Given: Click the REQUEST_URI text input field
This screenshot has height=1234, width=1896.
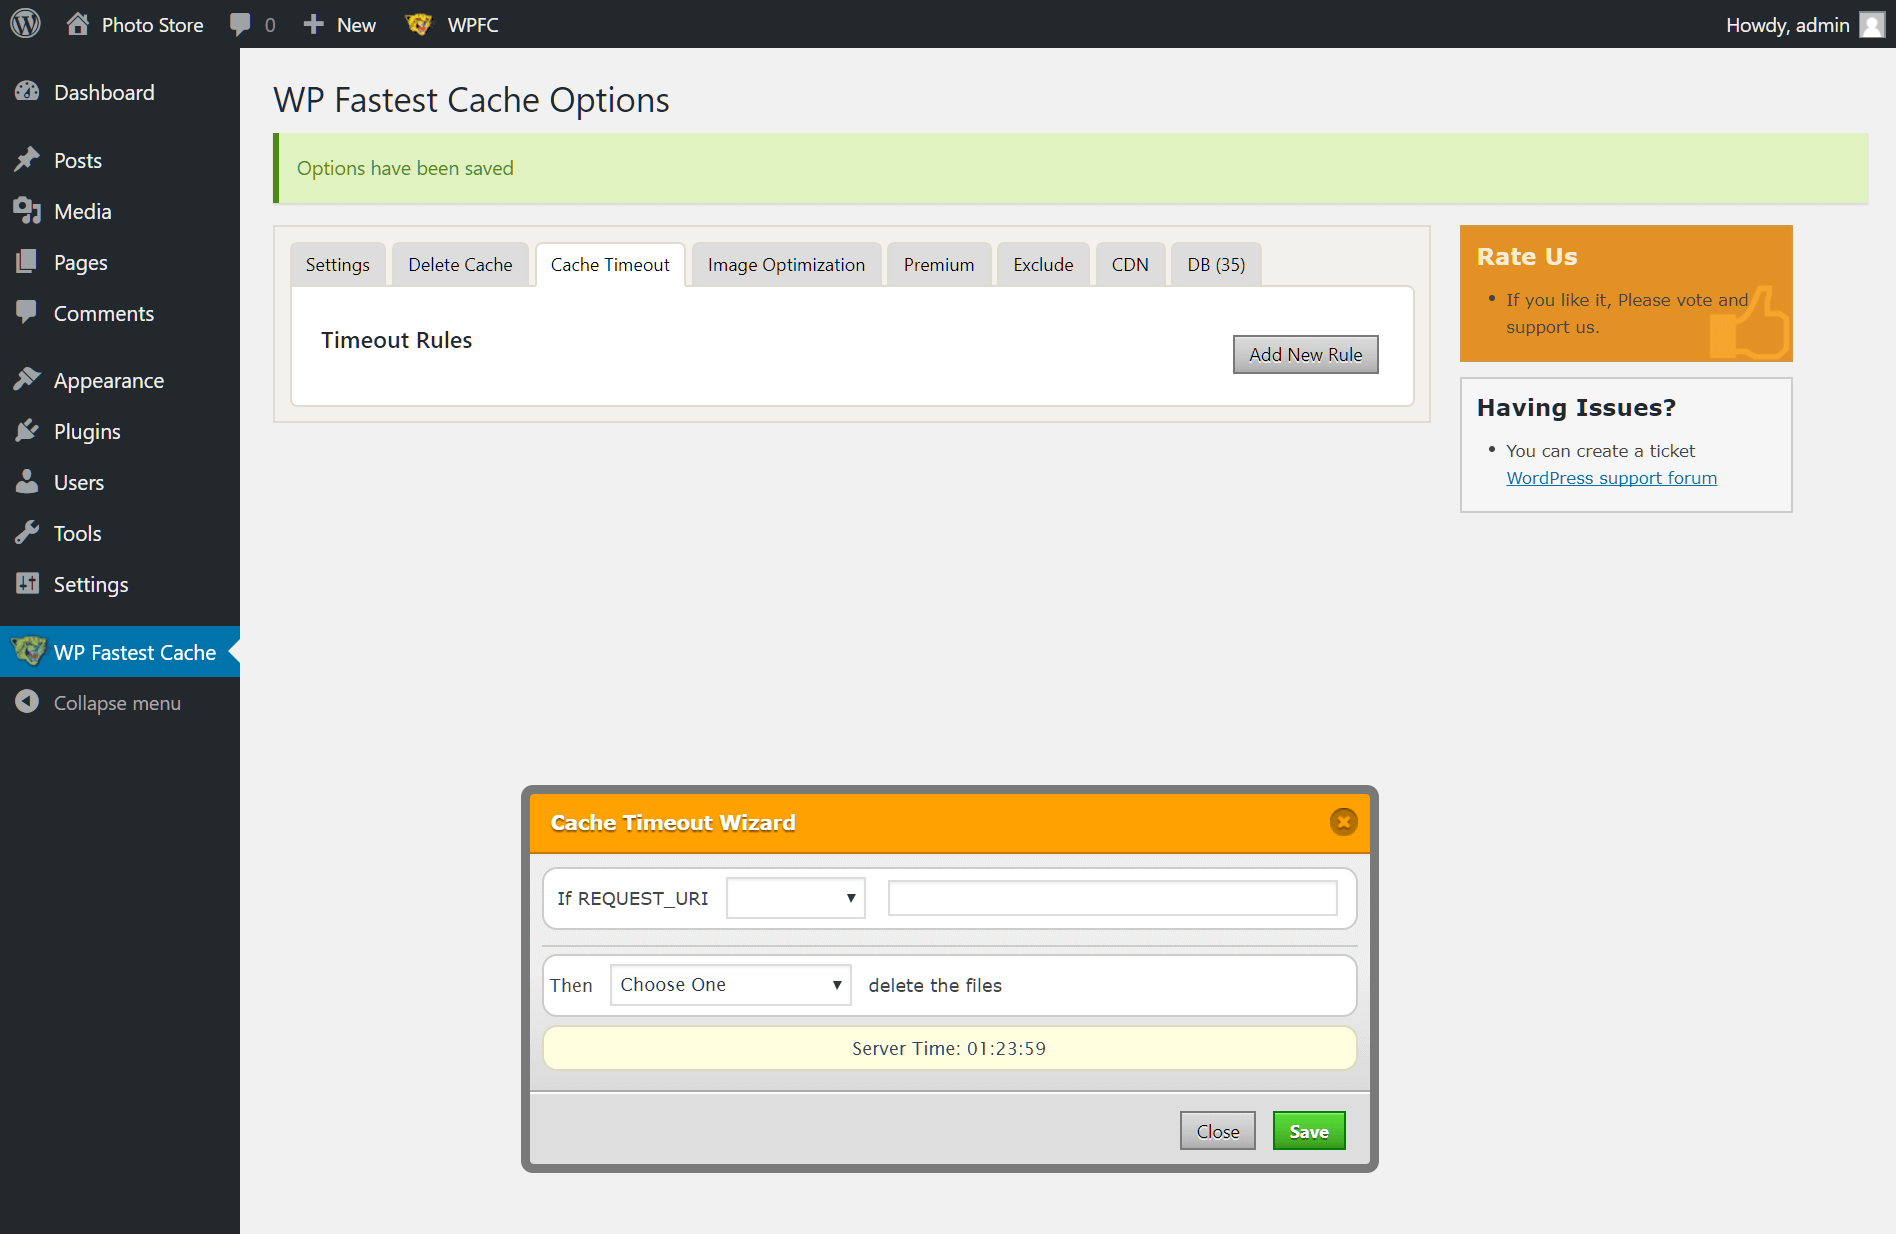Looking at the screenshot, I should 1112,898.
